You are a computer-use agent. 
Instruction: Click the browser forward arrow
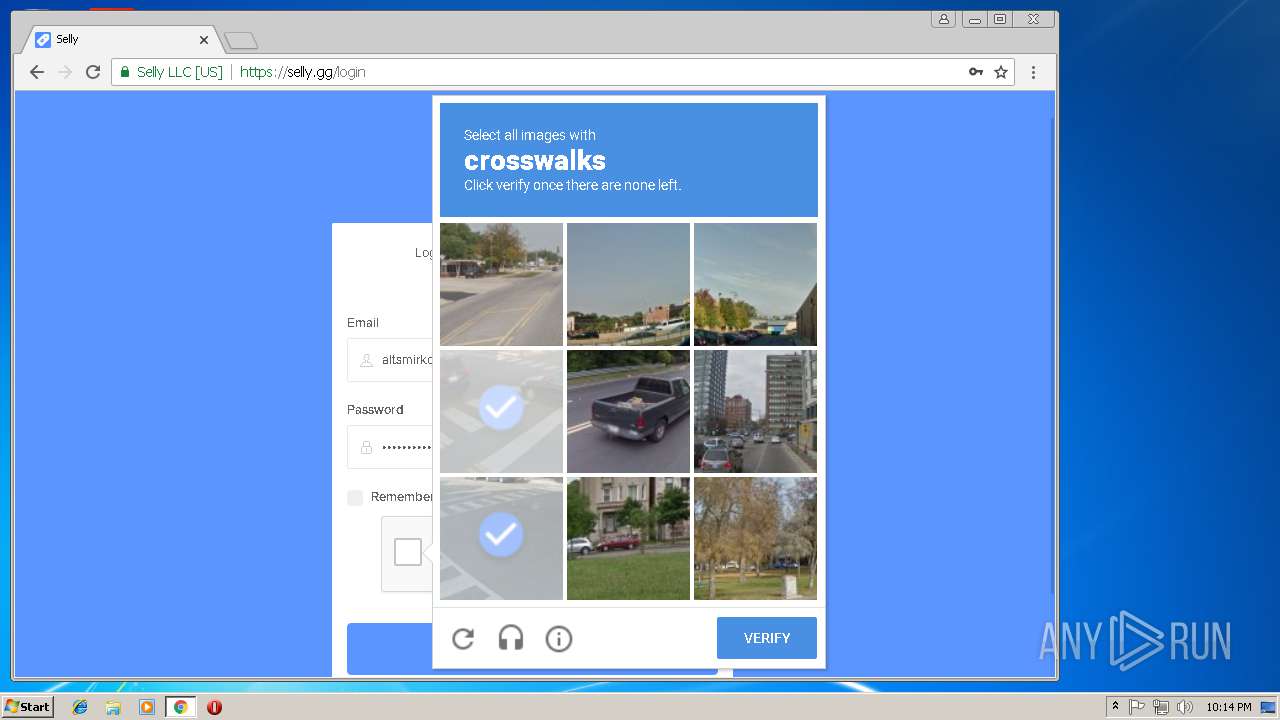tap(65, 72)
